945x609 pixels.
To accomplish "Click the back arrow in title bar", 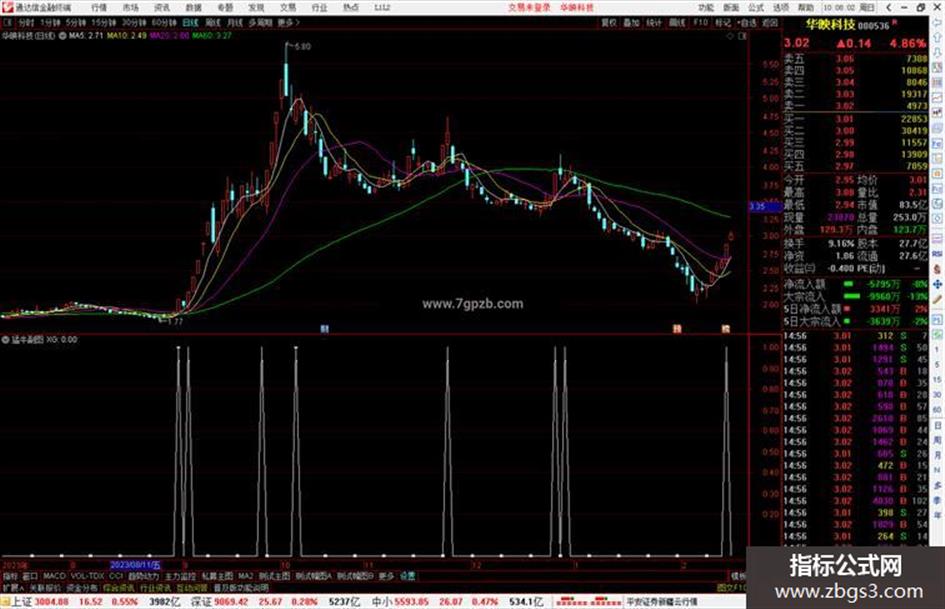I will 889,7.
